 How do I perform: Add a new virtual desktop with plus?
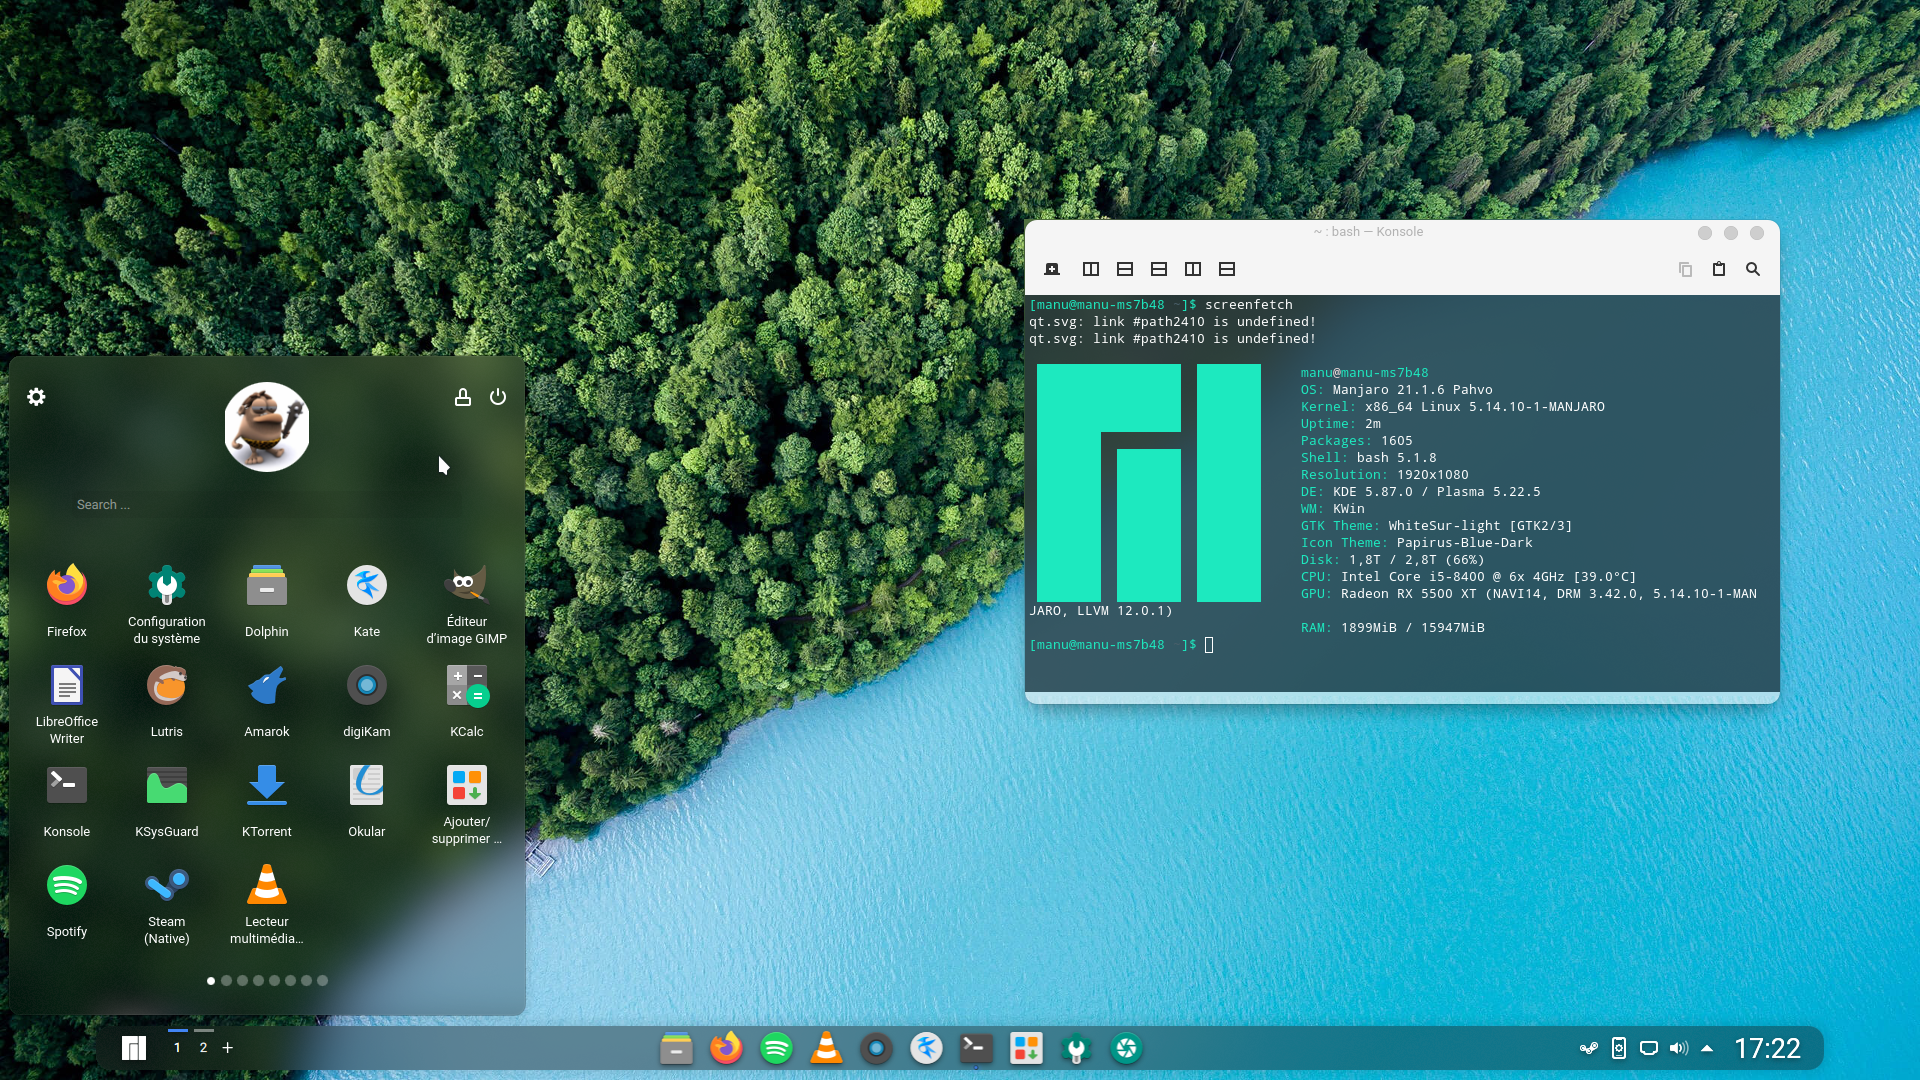[228, 1047]
